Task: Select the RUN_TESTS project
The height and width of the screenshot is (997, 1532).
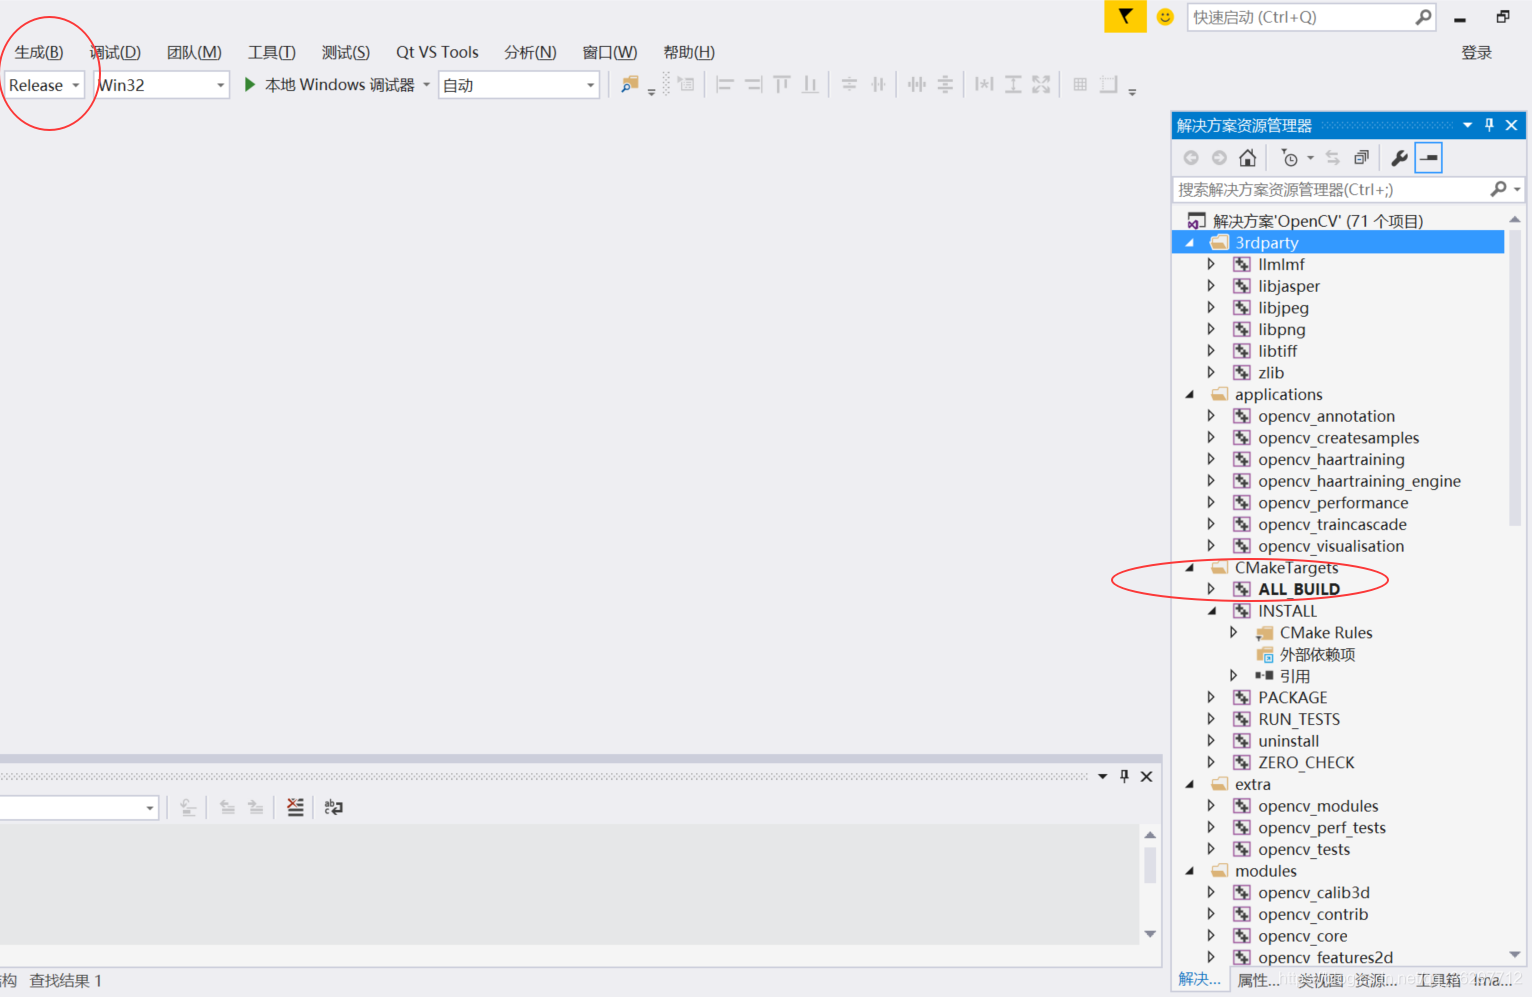Action: pos(1299,720)
